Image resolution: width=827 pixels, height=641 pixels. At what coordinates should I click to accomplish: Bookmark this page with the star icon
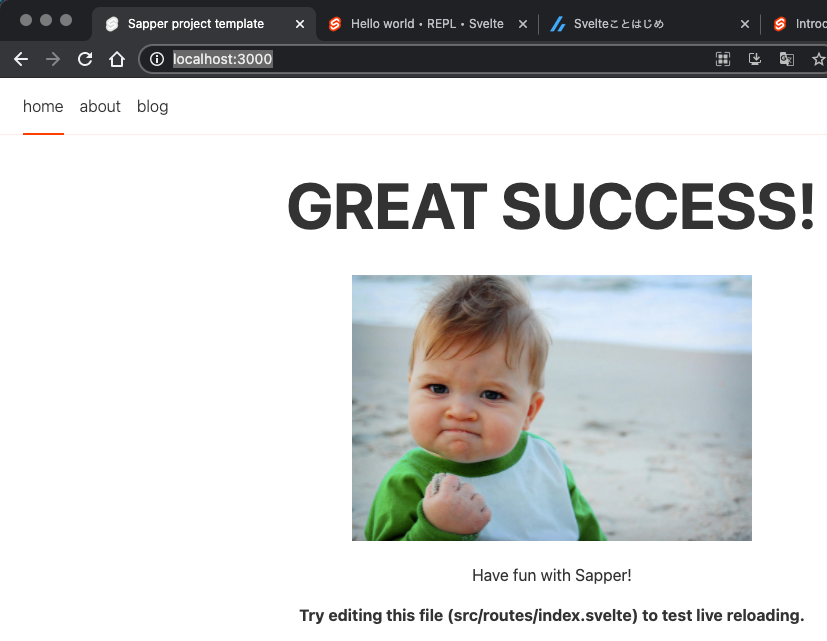[x=819, y=59]
